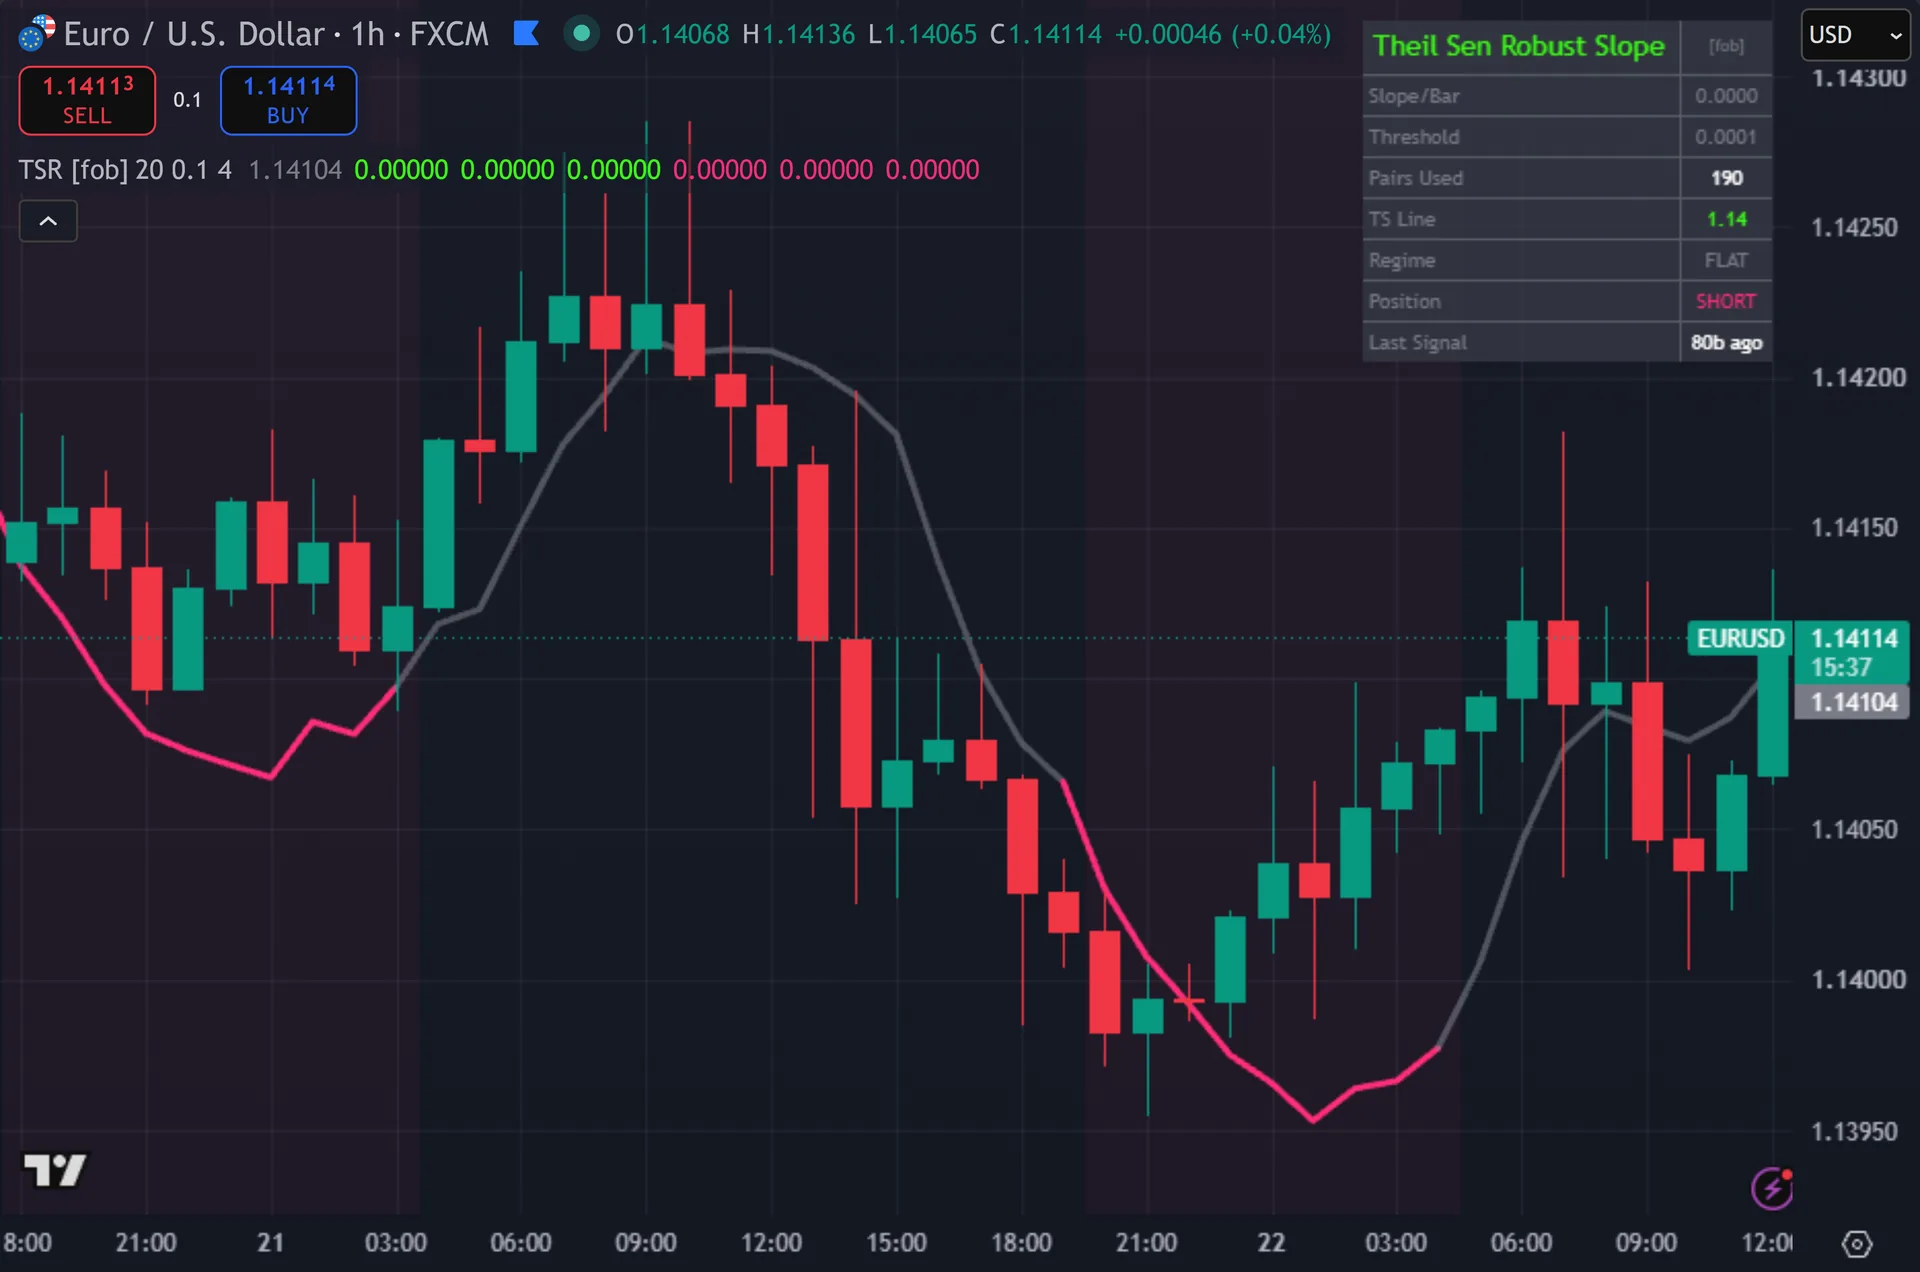Click the Last Signal row label
This screenshot has width=1920, height=1272.
1418,342
